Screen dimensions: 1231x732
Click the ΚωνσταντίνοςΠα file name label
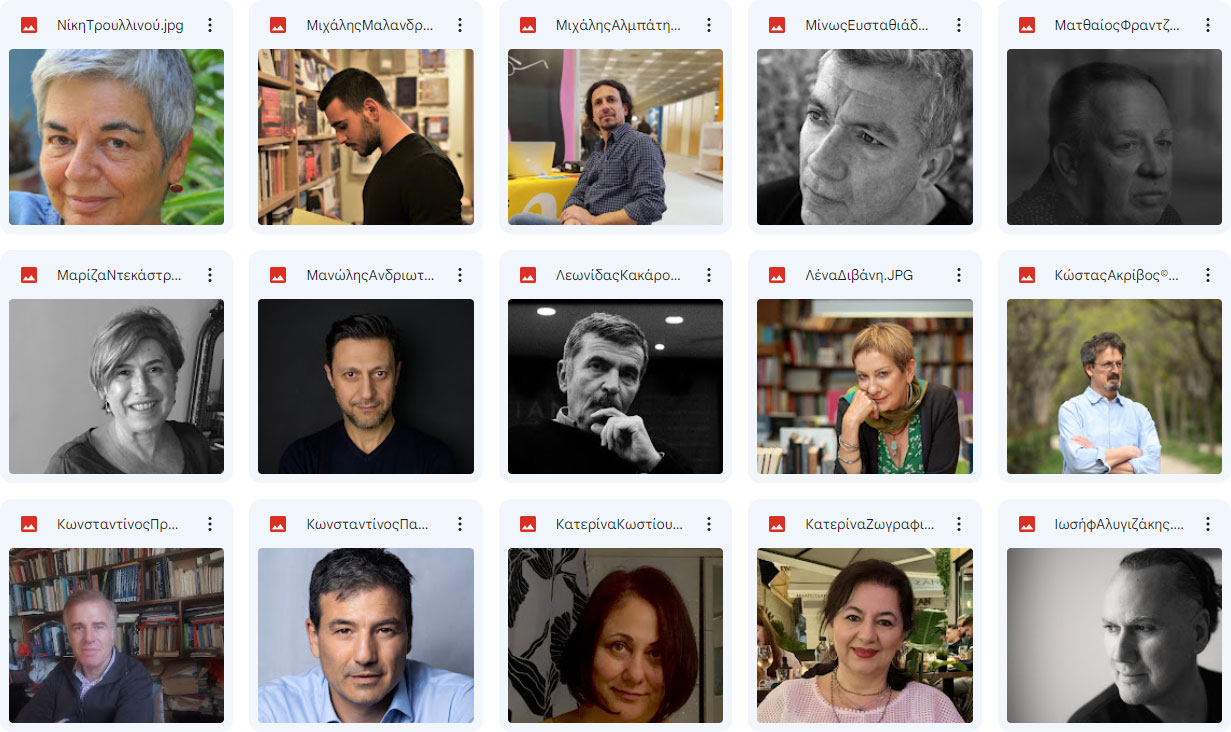click(x=368, y=524)
